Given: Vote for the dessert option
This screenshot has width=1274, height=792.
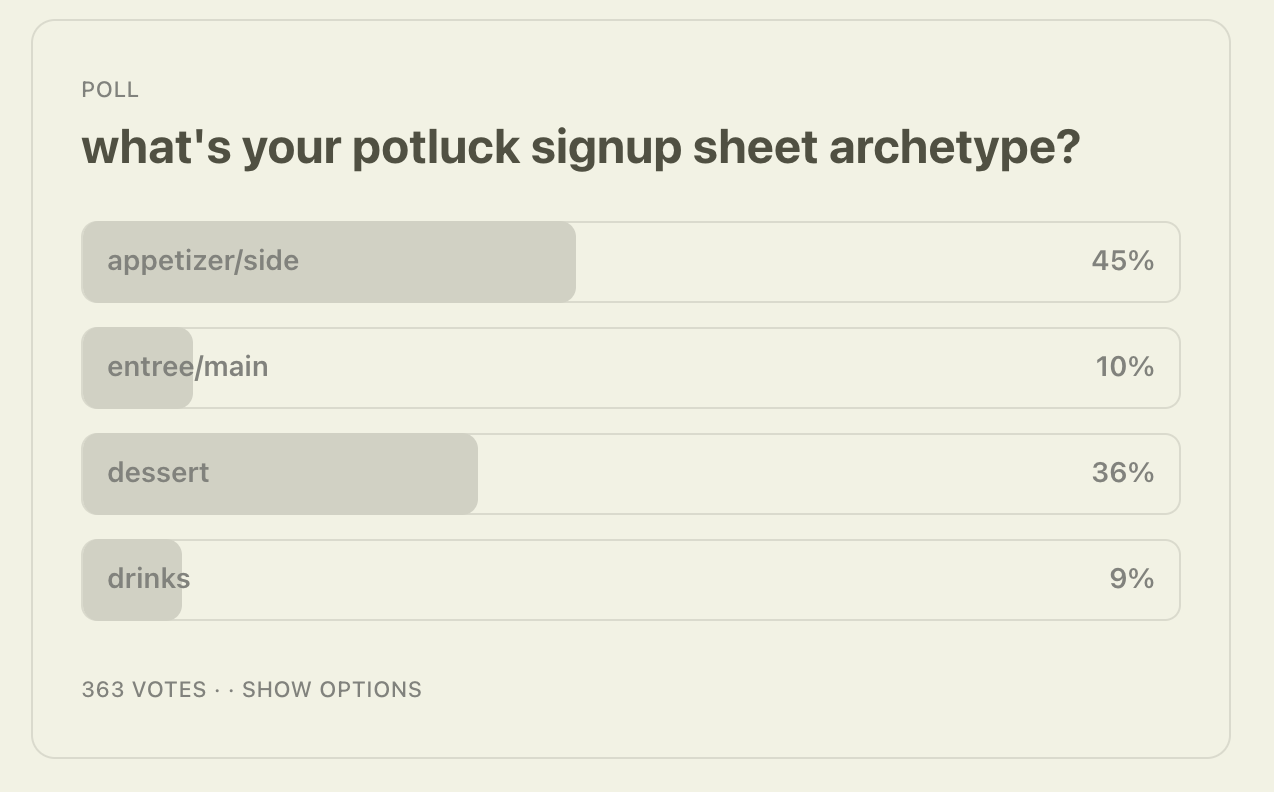Looking at the screenshot, I should point(630,474).
